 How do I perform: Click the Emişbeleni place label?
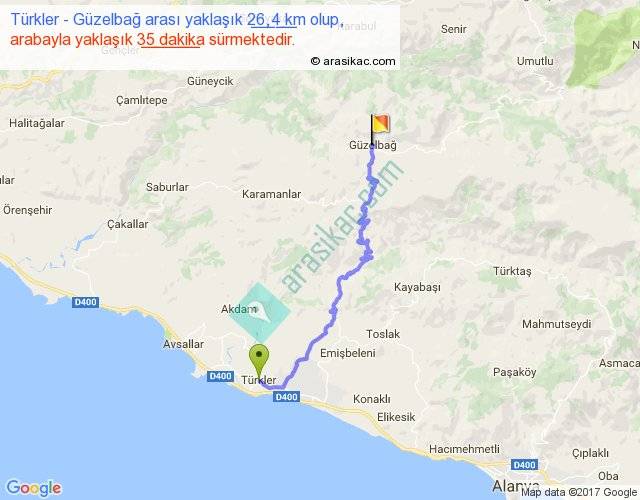coord(347,353)
